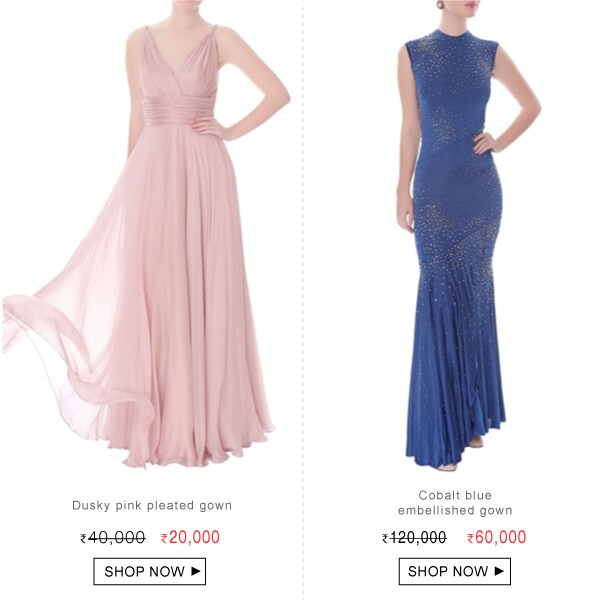Click the arrow icon in the pink gown's Shop Now button
Screen dimensions: 600x600
tap(196, 571)
